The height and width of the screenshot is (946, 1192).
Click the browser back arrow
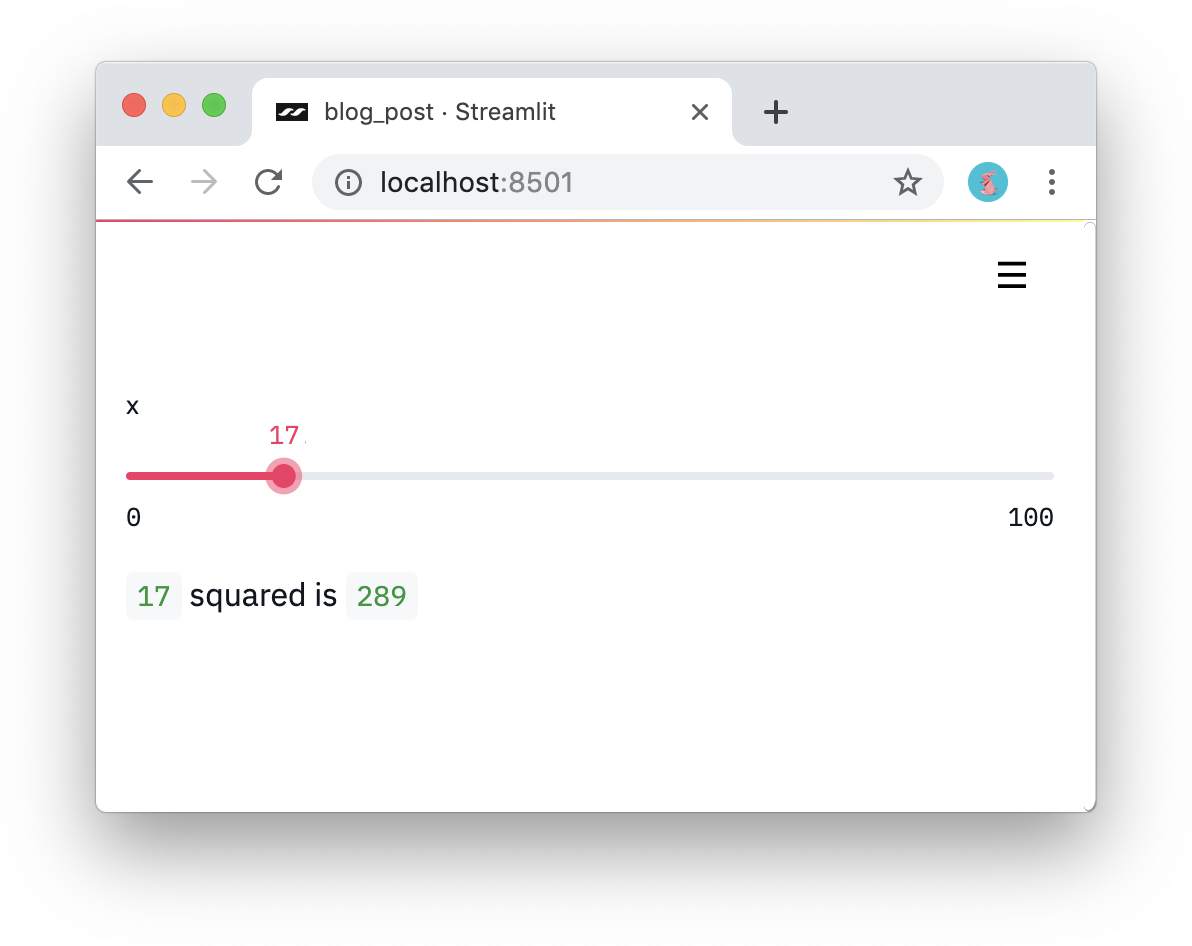(x=140, y=182)
